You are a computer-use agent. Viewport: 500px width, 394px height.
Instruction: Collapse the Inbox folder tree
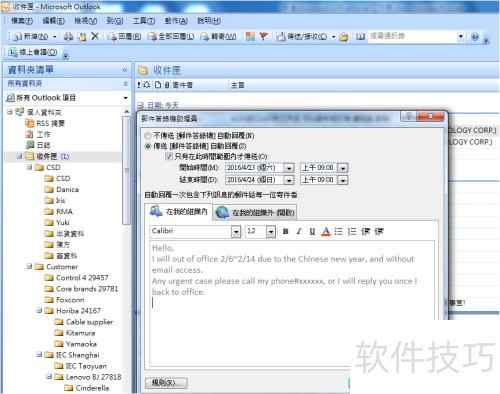(x=20, y=156)
